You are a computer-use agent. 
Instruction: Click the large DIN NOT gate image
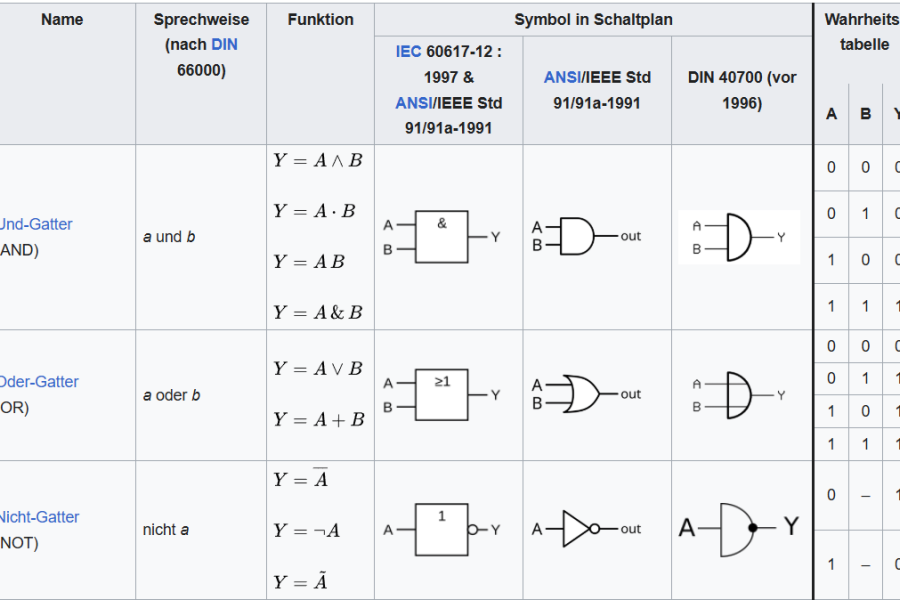739,527
